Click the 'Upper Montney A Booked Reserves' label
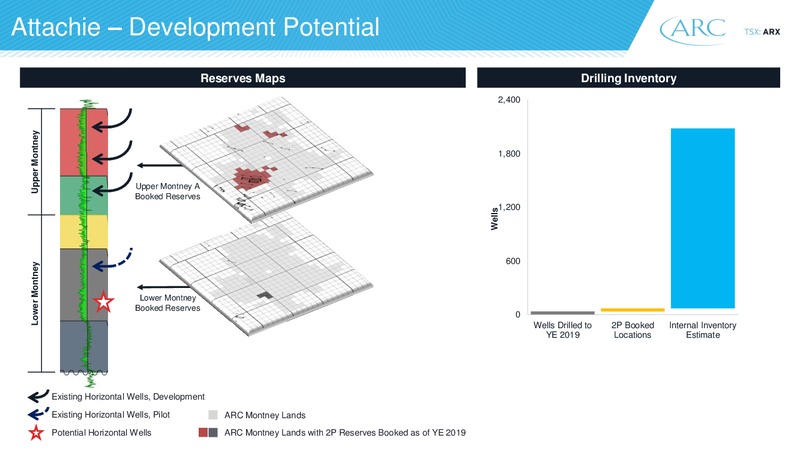This screenshot has height=450, width=800. coord(167,191)
